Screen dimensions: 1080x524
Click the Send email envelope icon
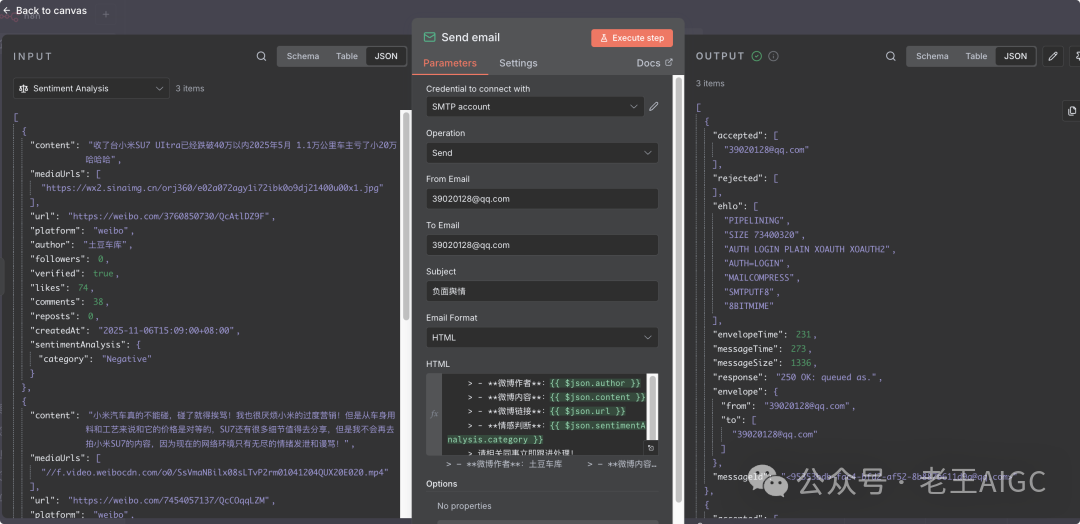[430, 37]
